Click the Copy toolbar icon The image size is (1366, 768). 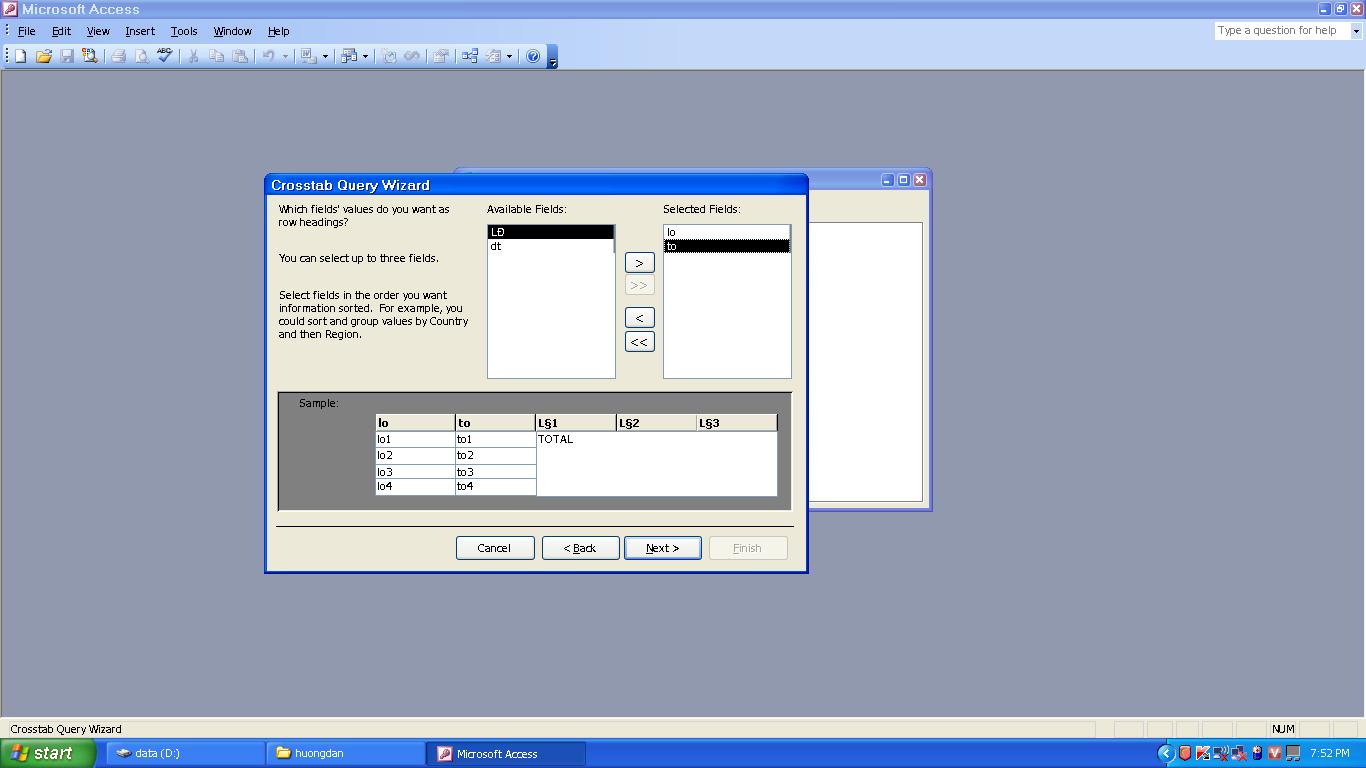(x=216, y=56)
